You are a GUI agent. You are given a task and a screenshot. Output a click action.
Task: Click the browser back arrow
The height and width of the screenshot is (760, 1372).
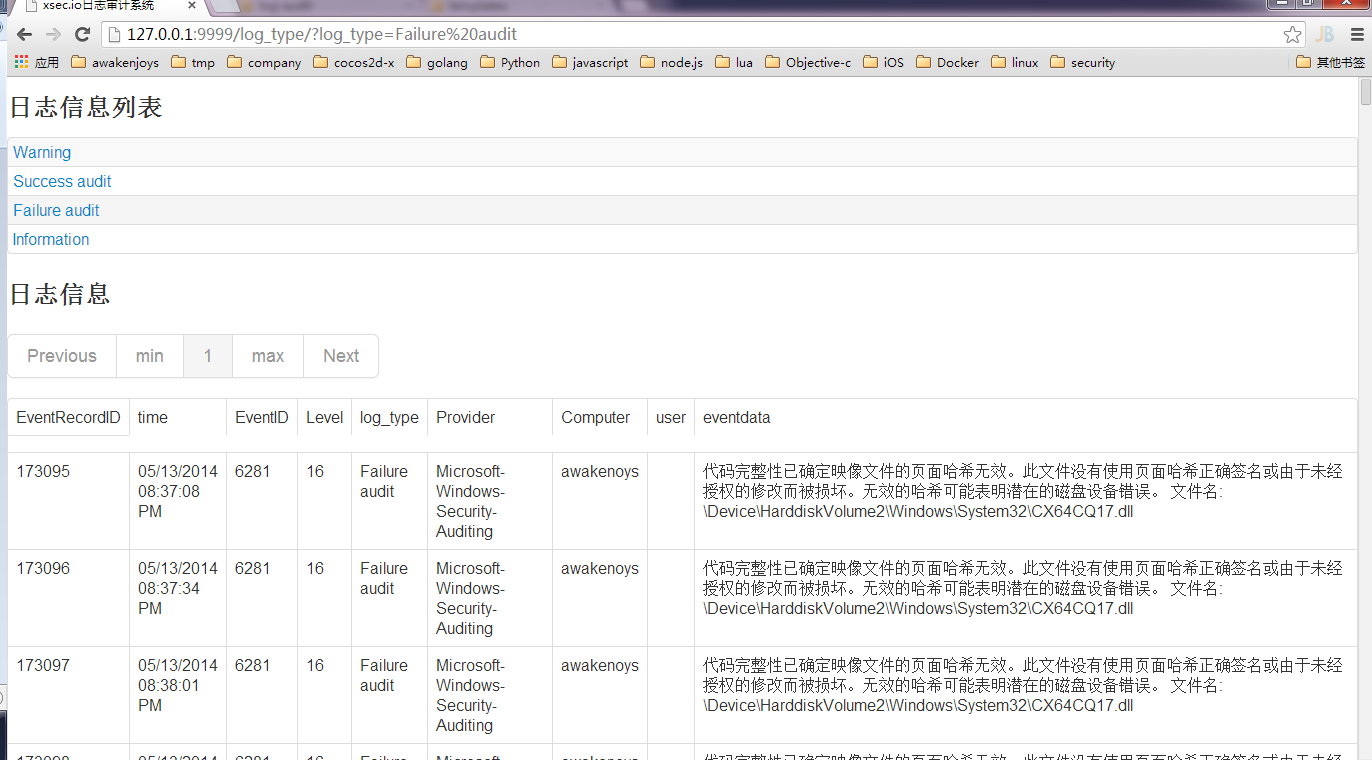(24, 35)
